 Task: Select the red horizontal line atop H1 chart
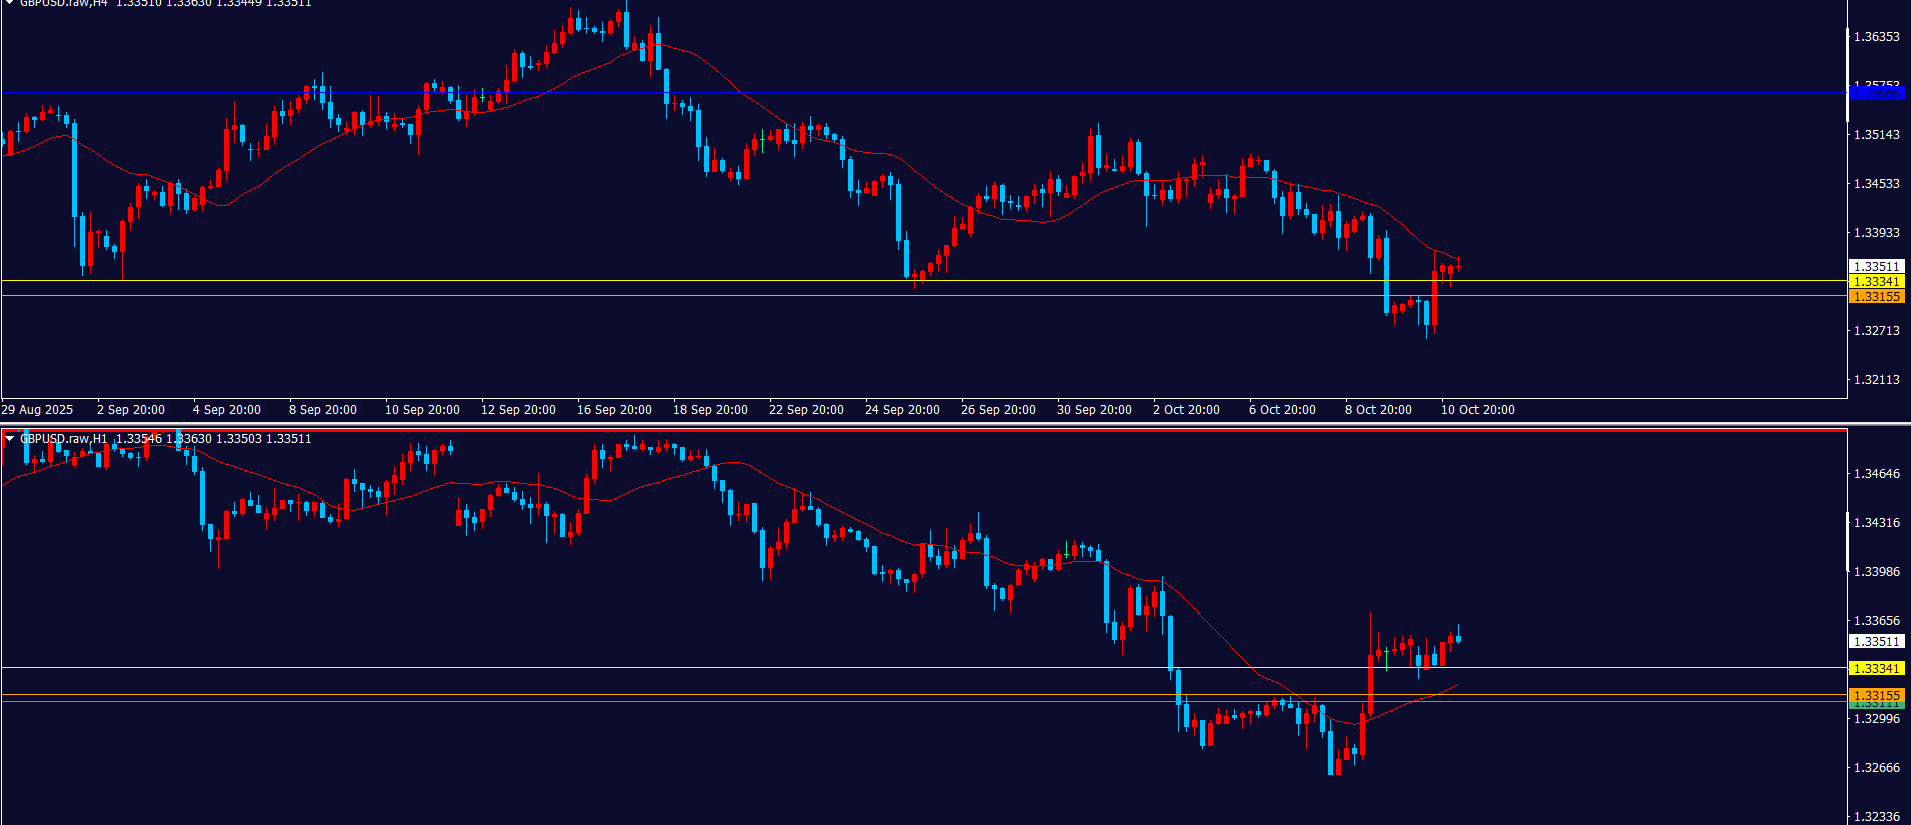point(900,430)
